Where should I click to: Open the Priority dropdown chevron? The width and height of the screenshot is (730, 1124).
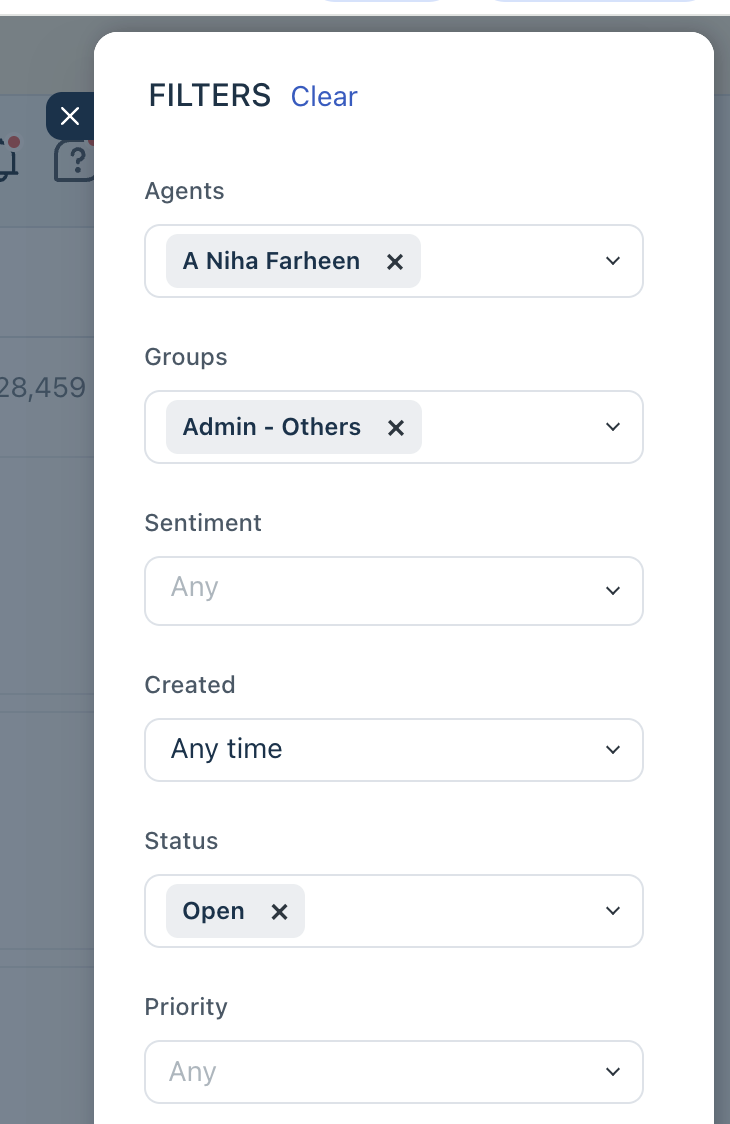point(613,1072)
